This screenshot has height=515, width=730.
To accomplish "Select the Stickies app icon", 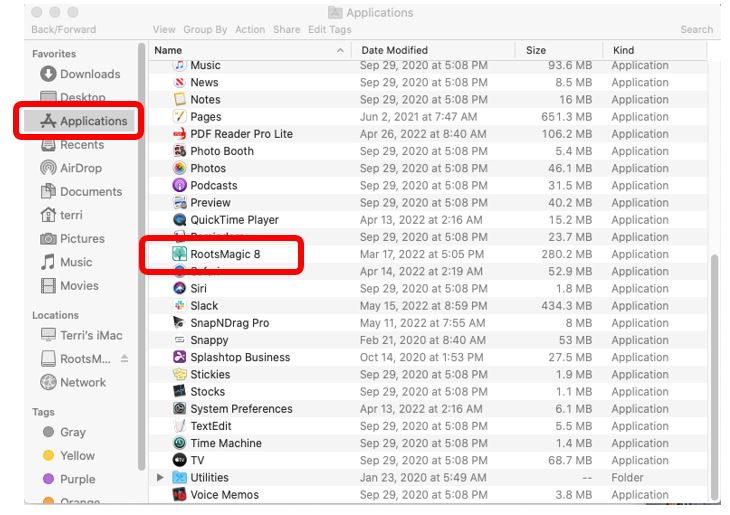I will (x=180, y=374).
